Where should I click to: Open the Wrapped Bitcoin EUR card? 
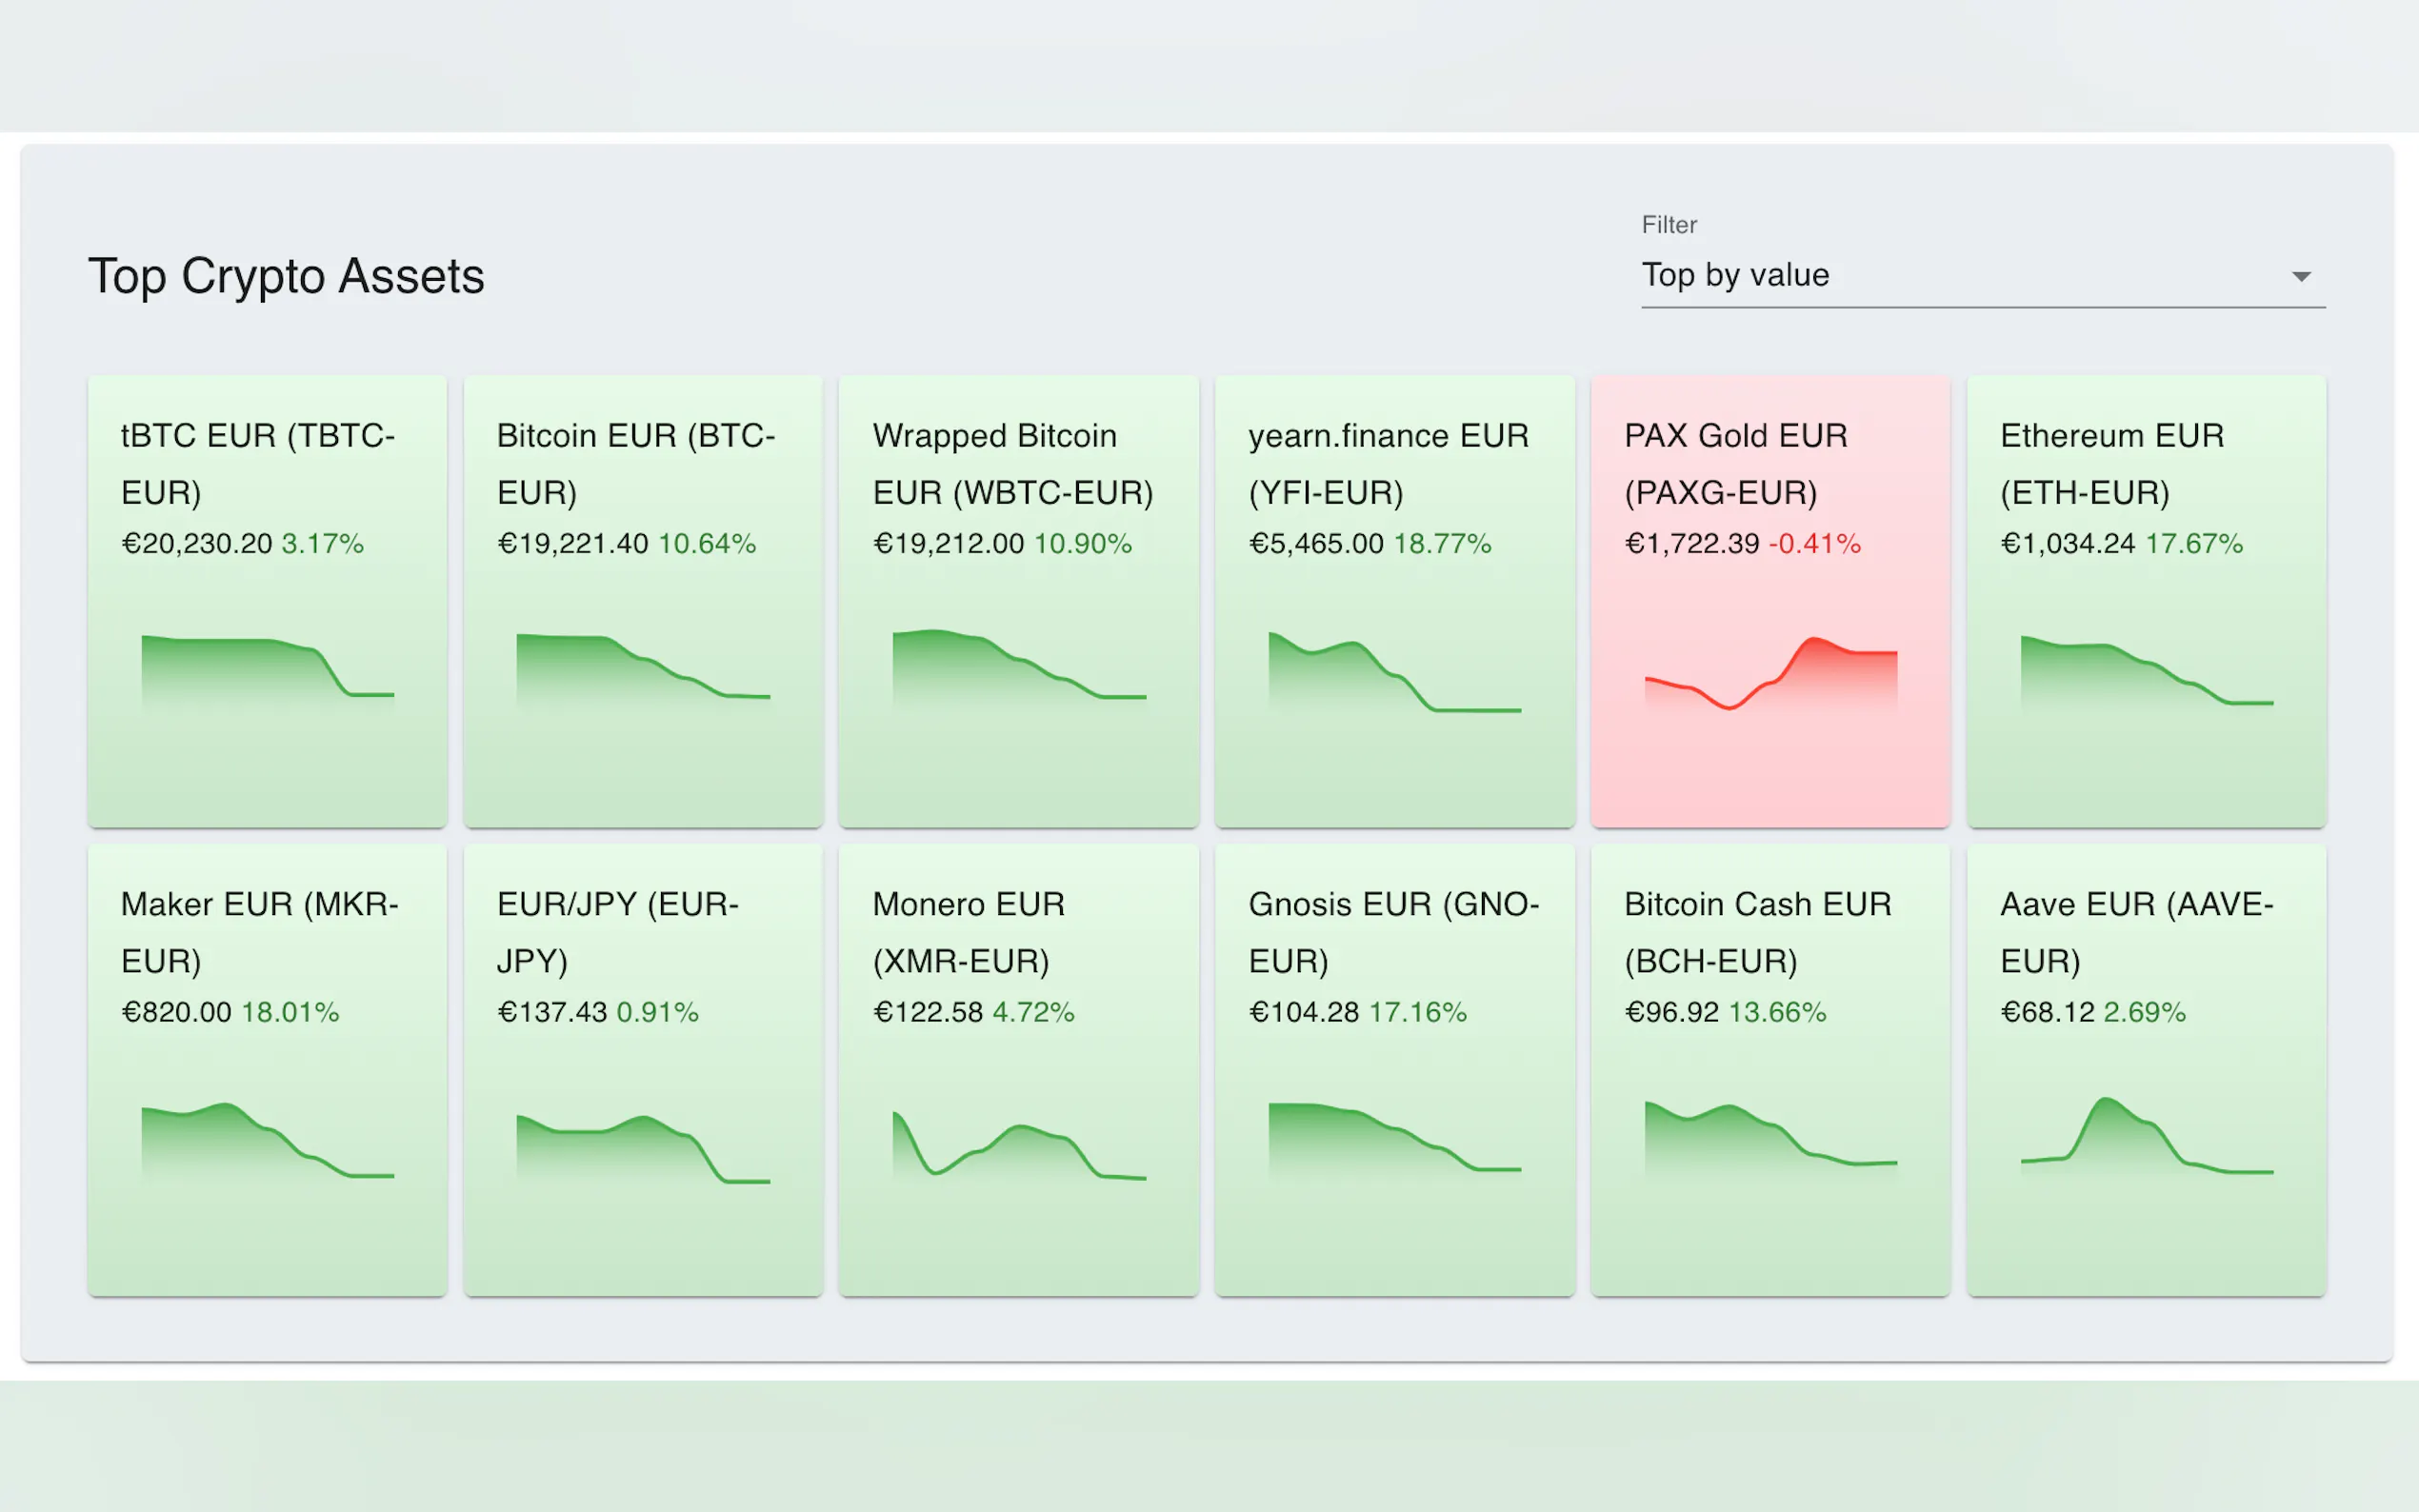point(1018,600)
